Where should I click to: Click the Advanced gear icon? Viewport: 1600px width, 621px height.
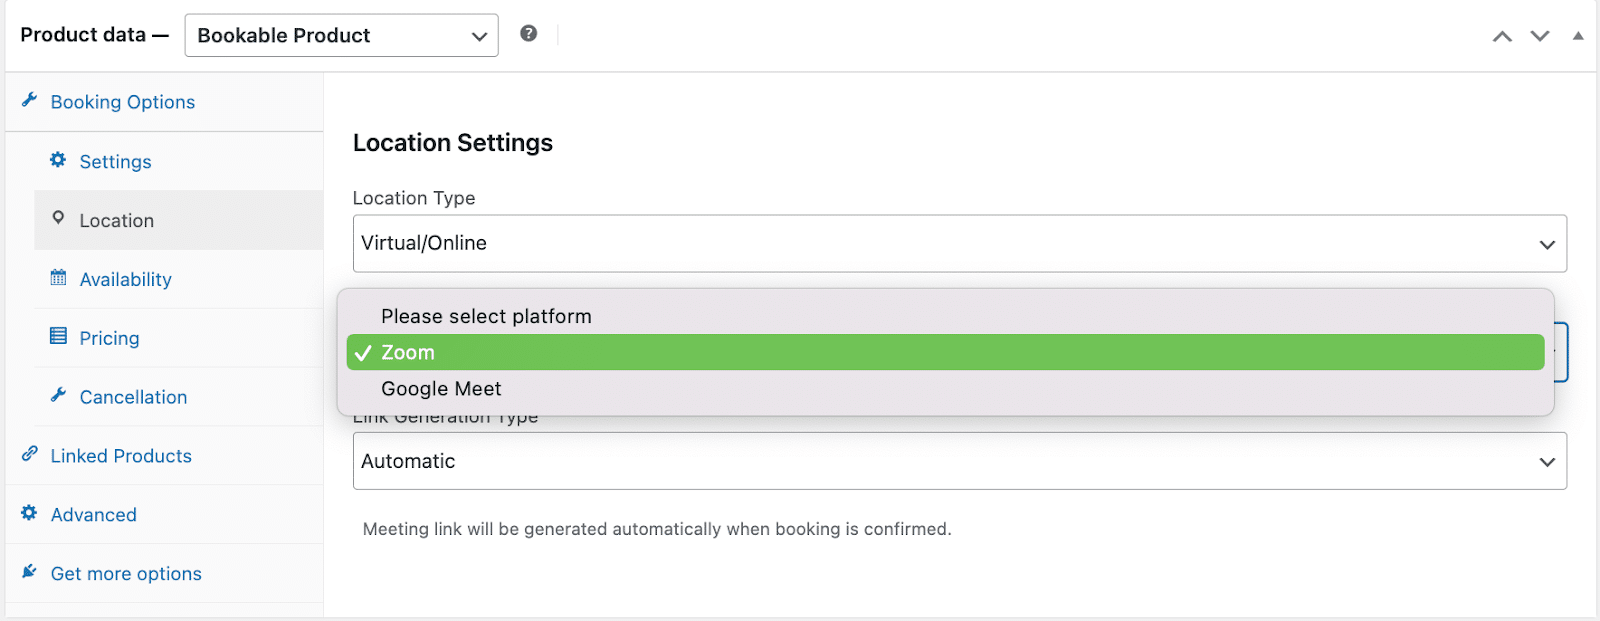click(x=29, y=513)
